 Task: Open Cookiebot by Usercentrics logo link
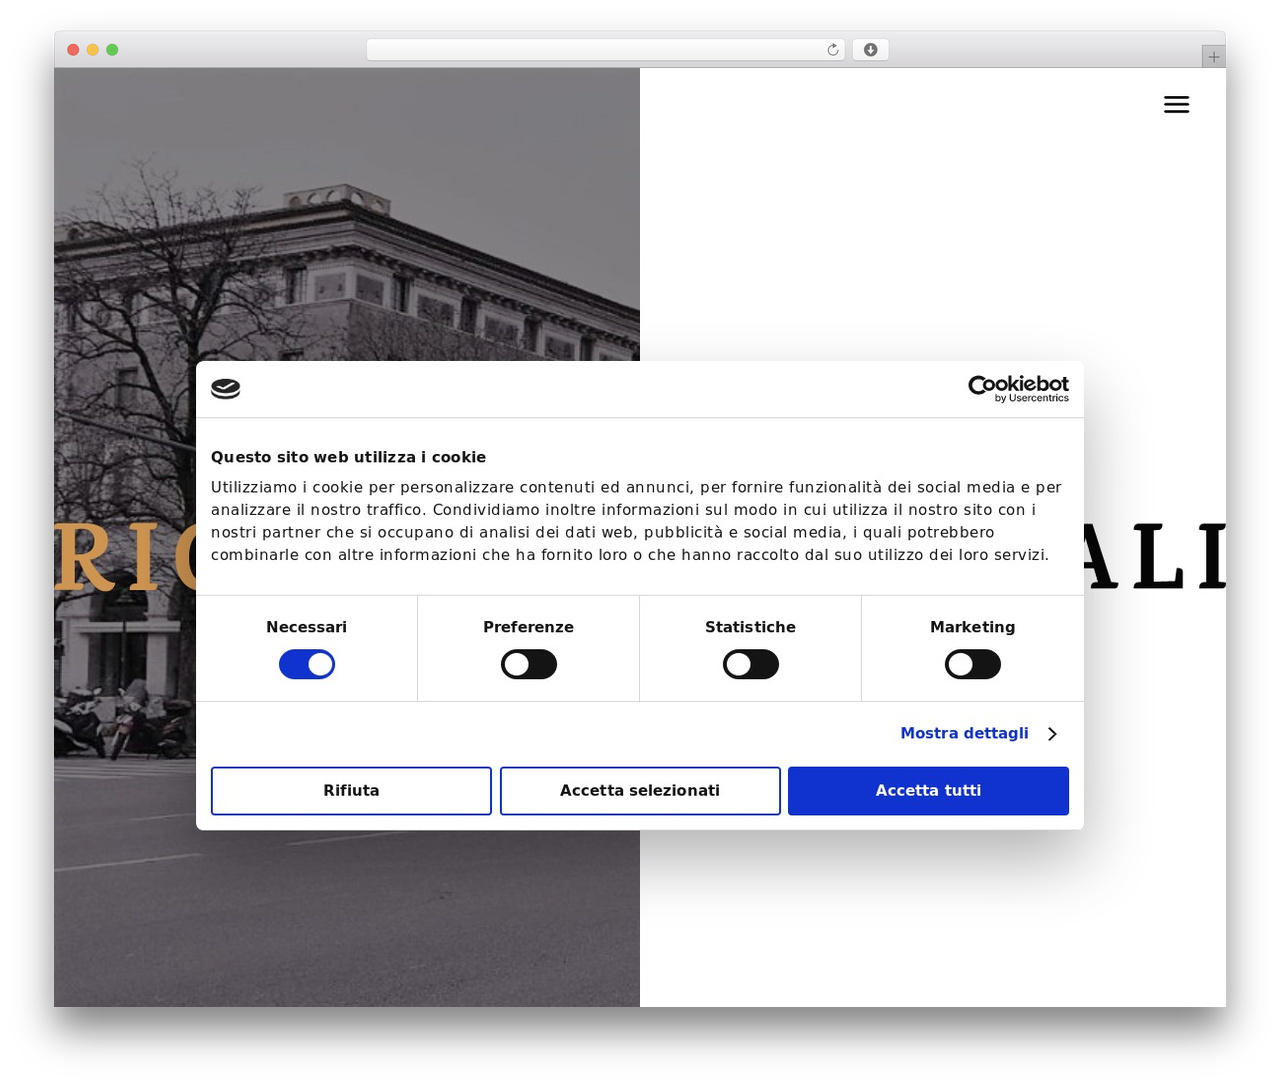pyautogui.click(x=1018, y=389)
